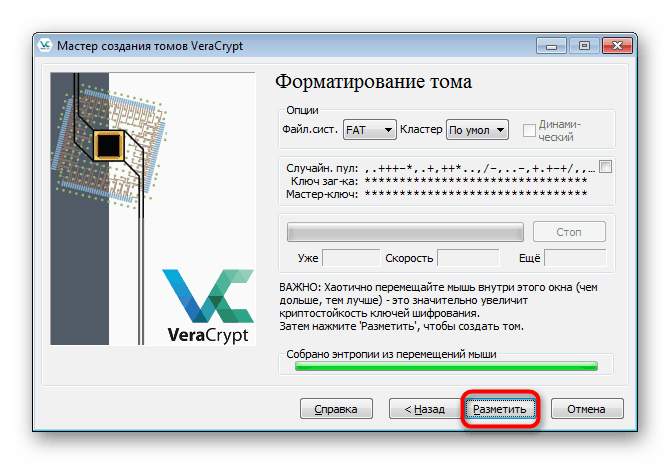Viewport: 670px width, 464px height.
Task: Enable the Динамический checkbox
Action: (529, 130)
